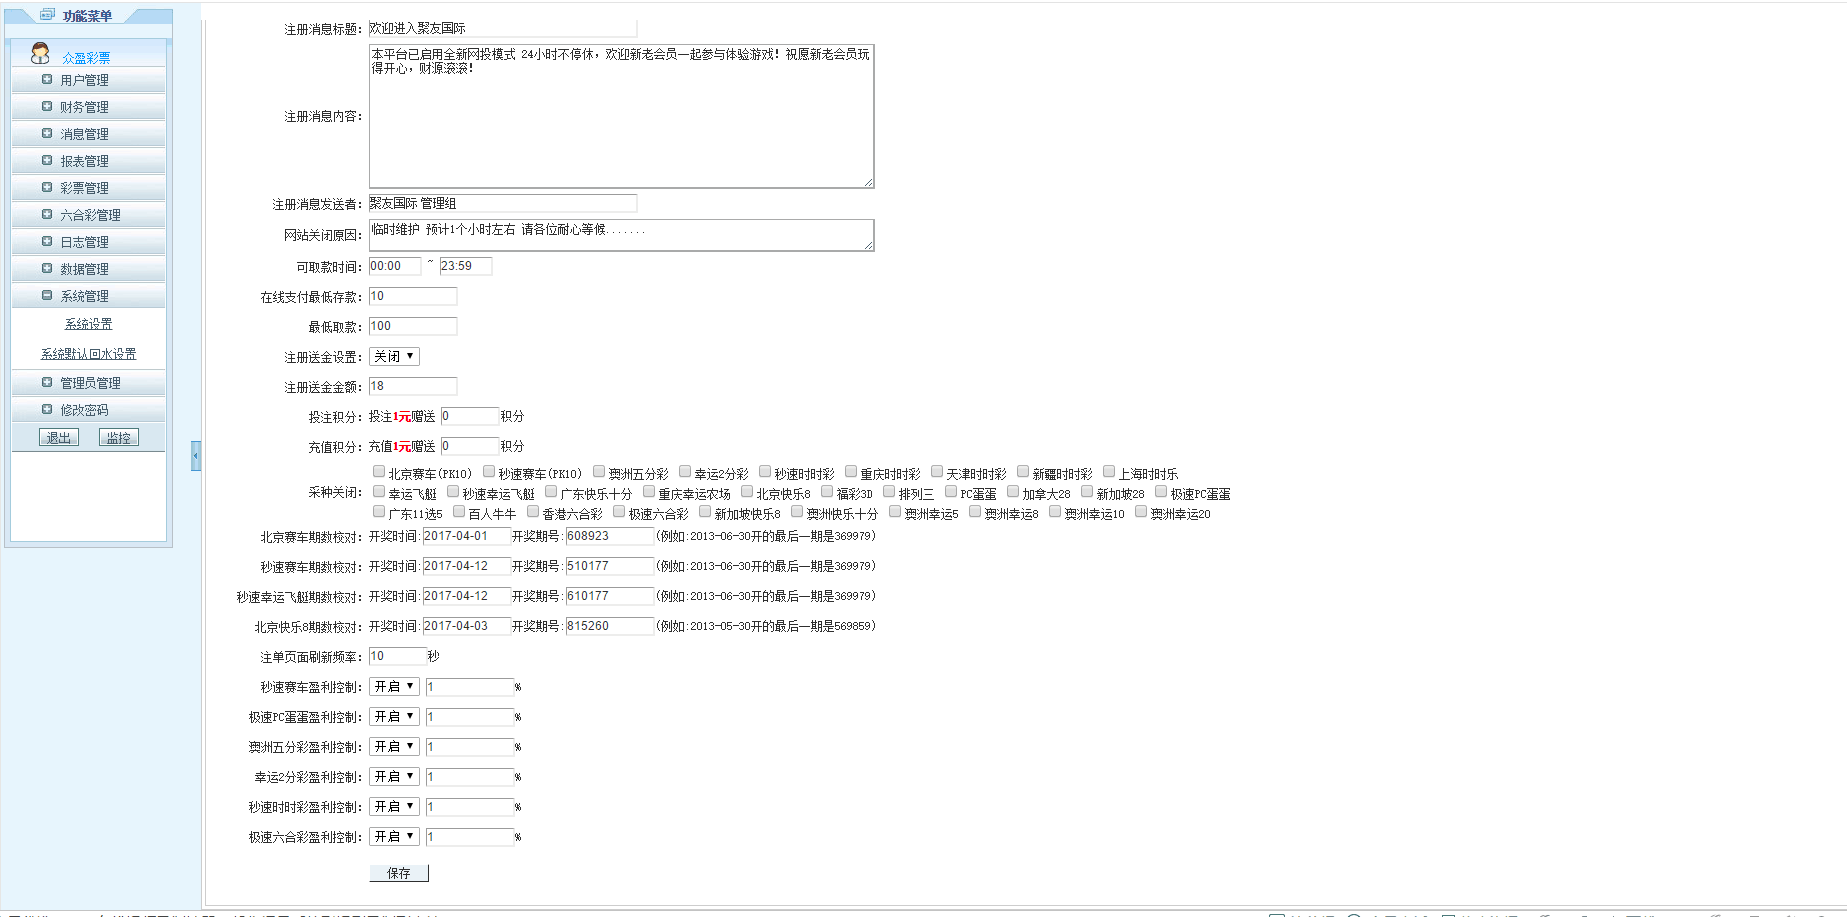Screen dimensions: 1847x917
Task: Click the user avatar icon beside 众盈彩票
Action: pos(40,53)
